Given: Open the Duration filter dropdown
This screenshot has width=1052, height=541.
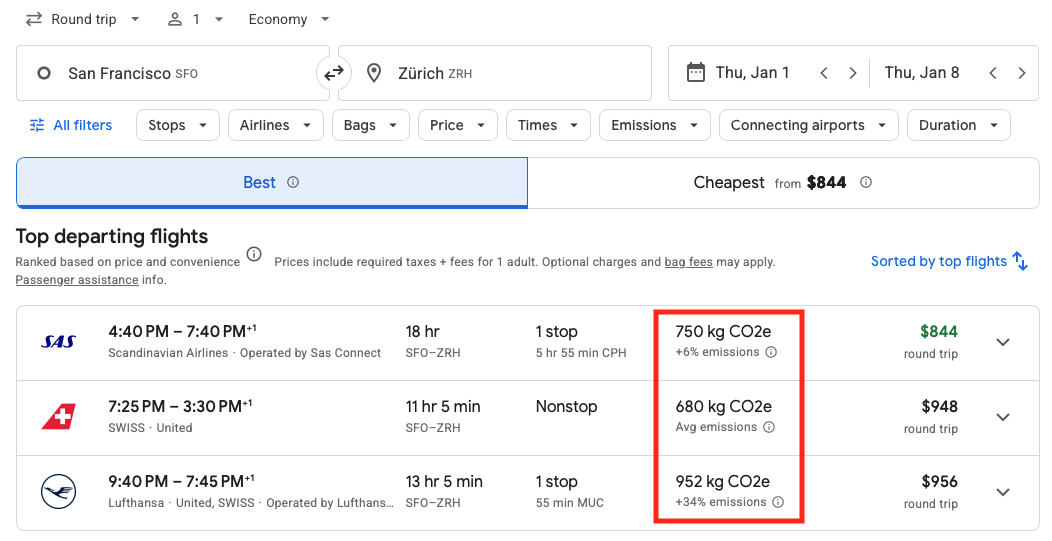Looking at the screenshot, I should tap(959, 126).
